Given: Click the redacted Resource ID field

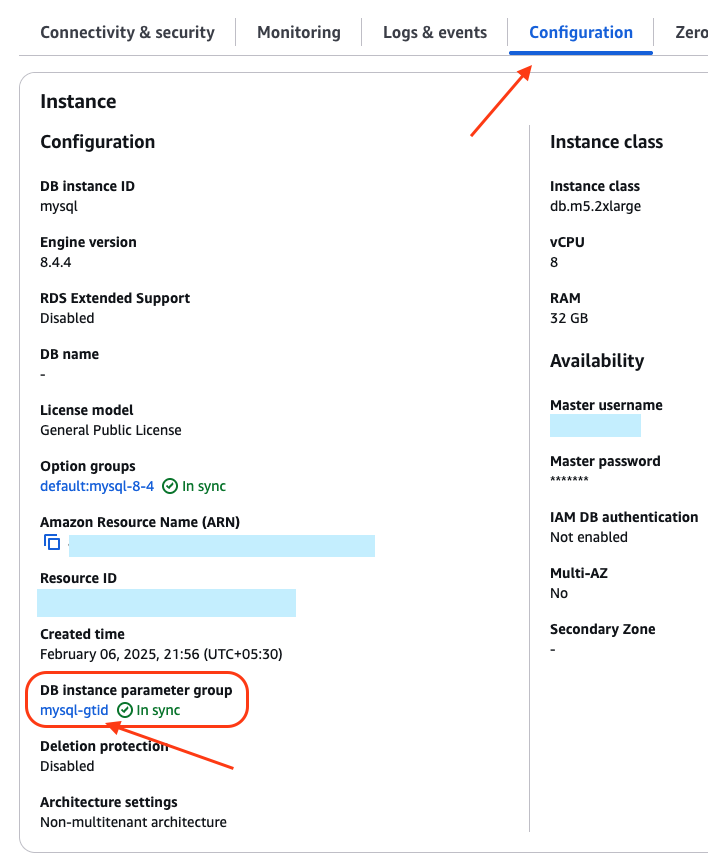Looking at the screenshot, I should point(166,602).
